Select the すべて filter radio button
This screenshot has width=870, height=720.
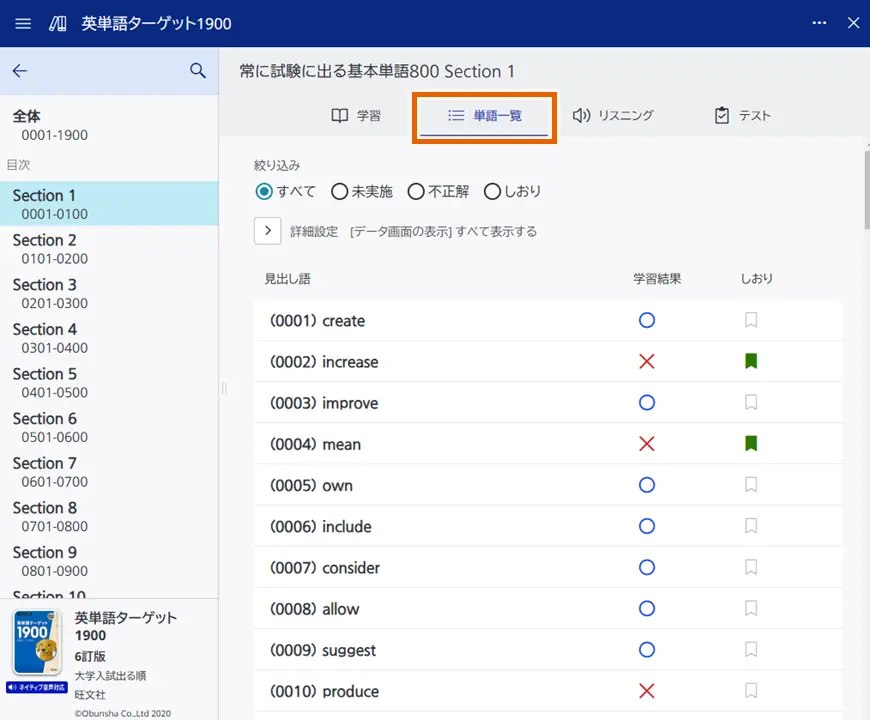coord(264,191)
